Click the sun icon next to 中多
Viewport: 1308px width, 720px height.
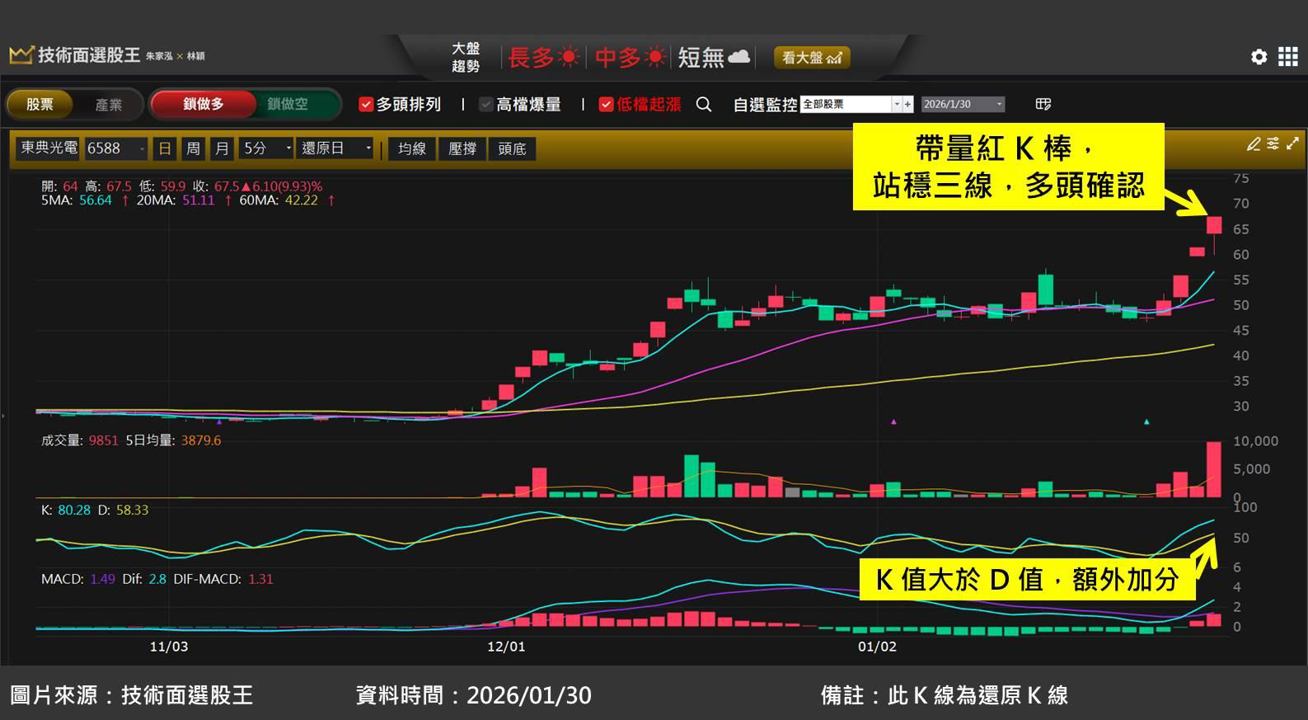tap(656, 57)
